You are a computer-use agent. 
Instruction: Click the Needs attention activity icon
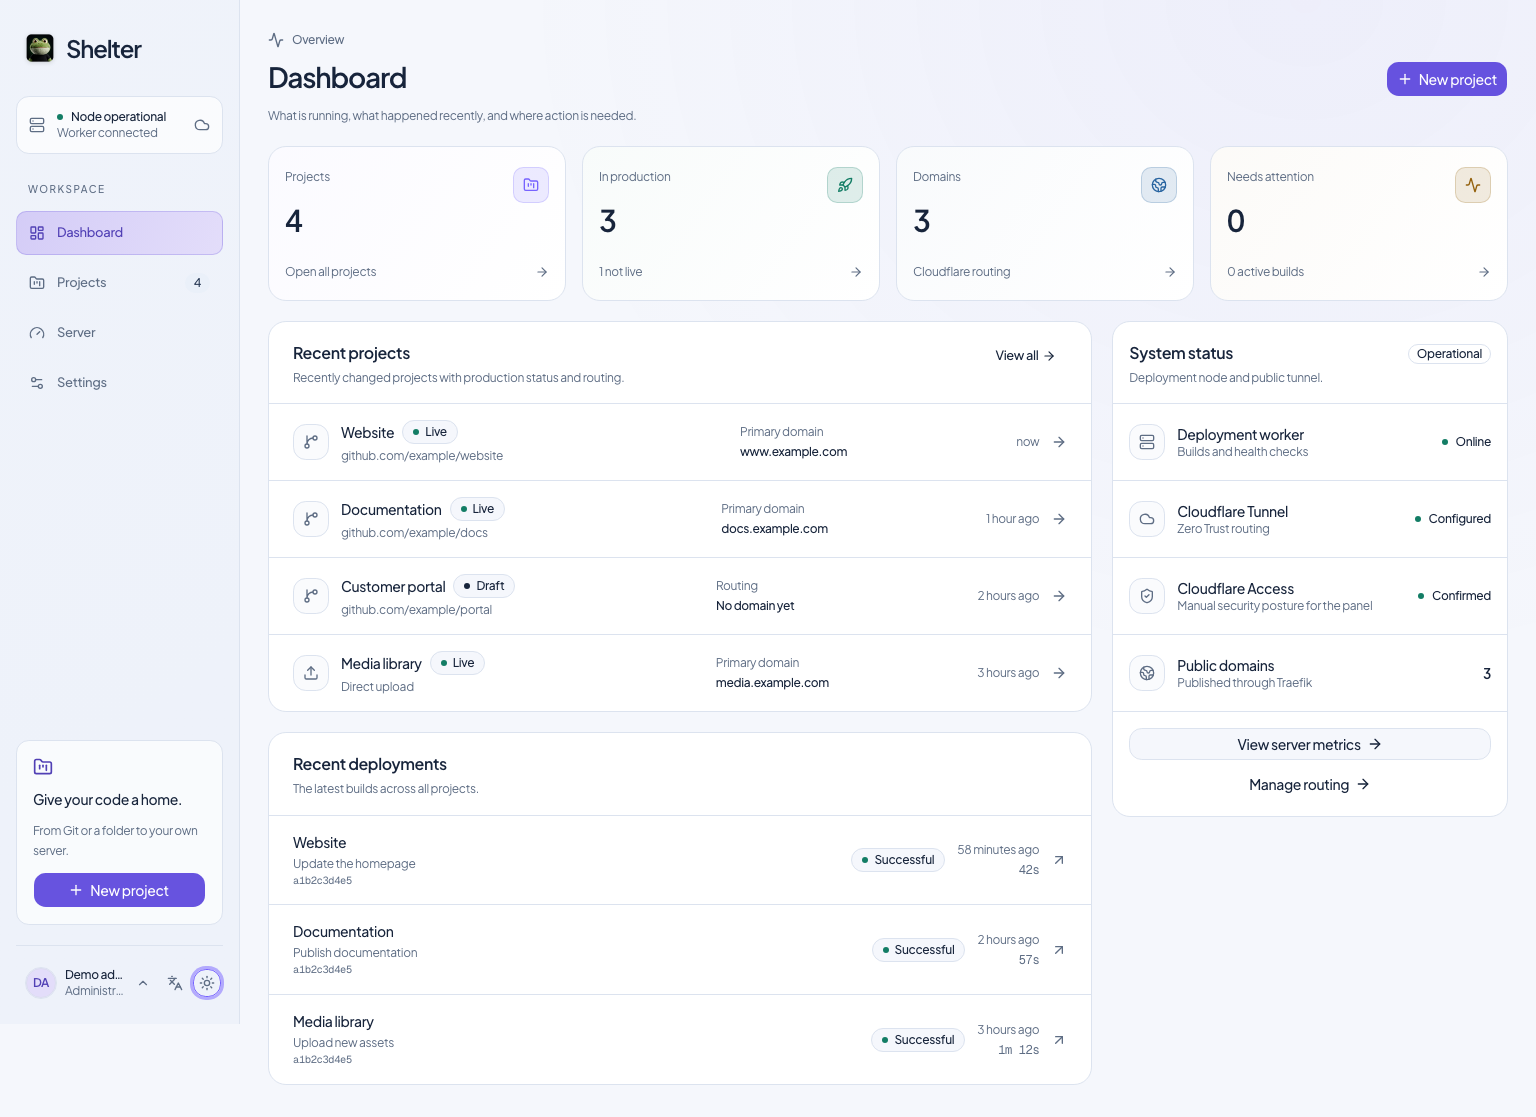1473,185
